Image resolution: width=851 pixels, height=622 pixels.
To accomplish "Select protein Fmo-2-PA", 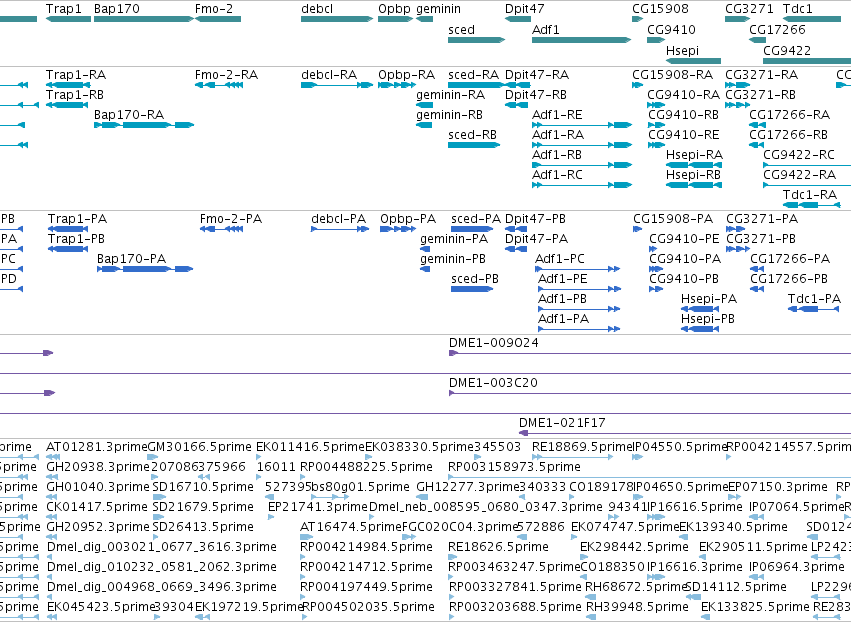I will pos(231,219).
